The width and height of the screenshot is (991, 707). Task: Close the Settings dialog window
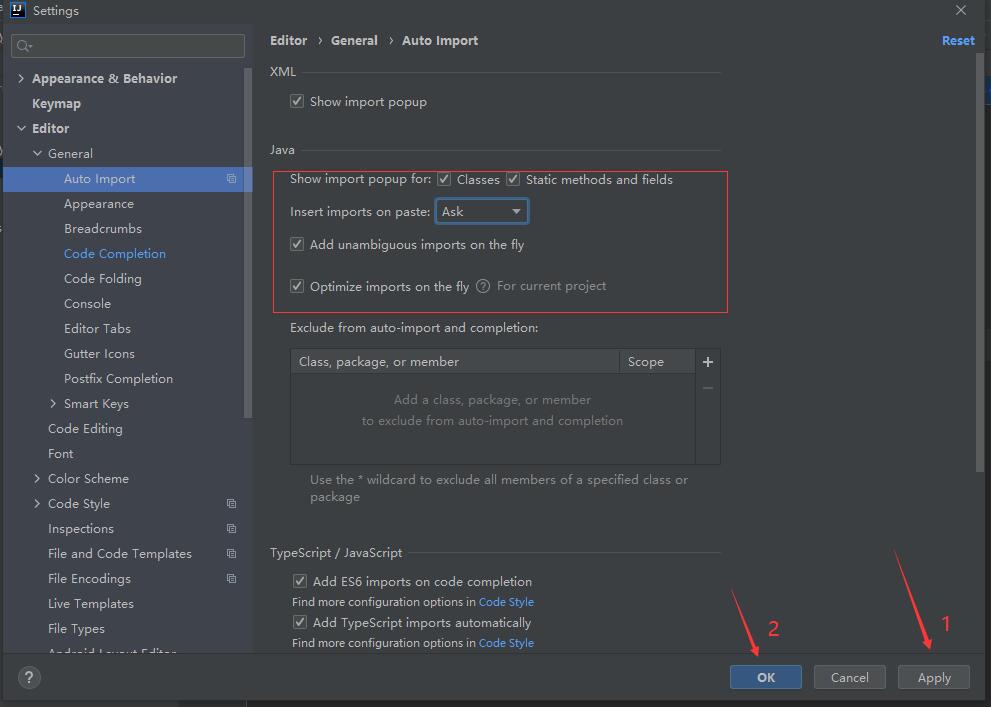[x=961, y=10]
